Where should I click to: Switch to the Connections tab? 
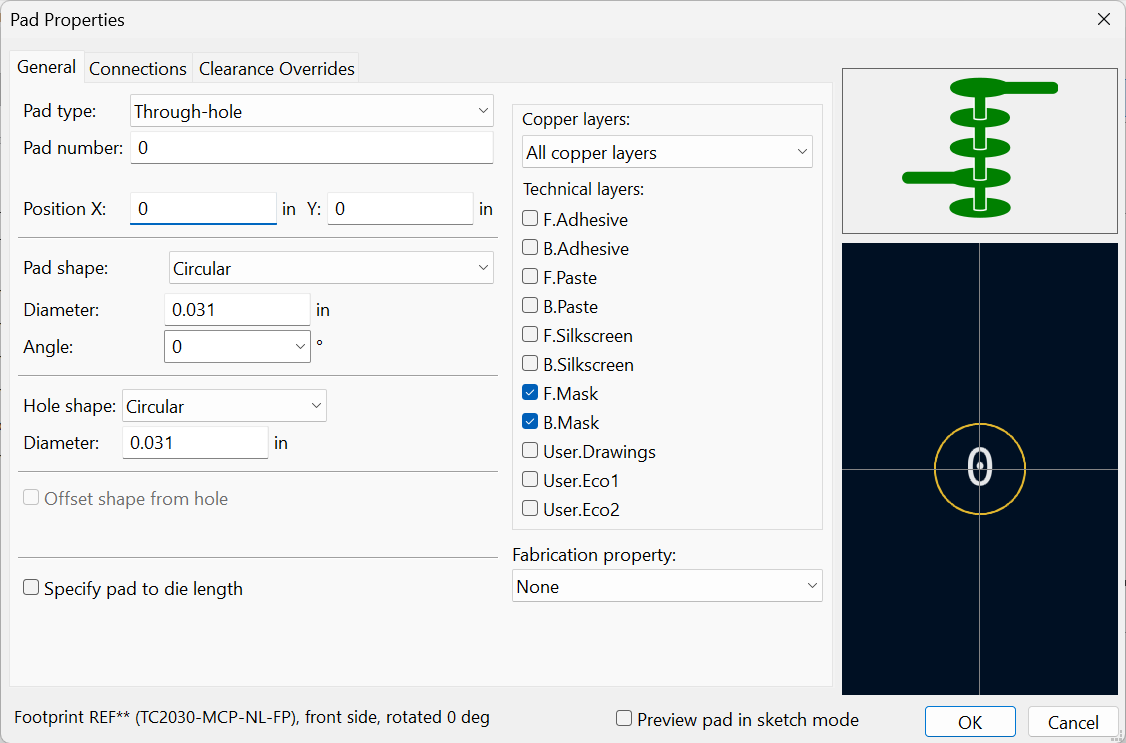[x=138, y=69]
